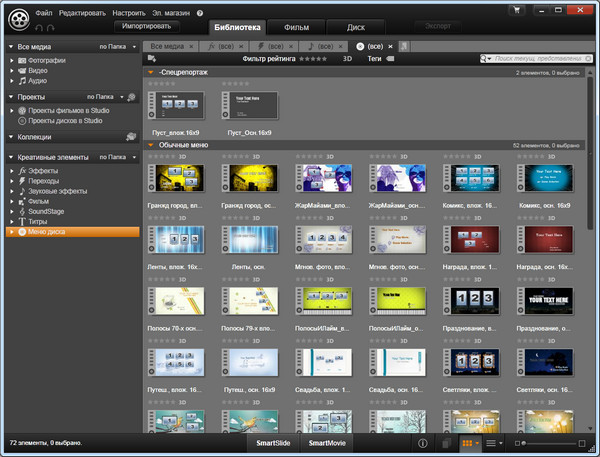Expand the Переходы tree node
Image resolution: width=600 pixels, height=457 pixels.
(12, 181)
